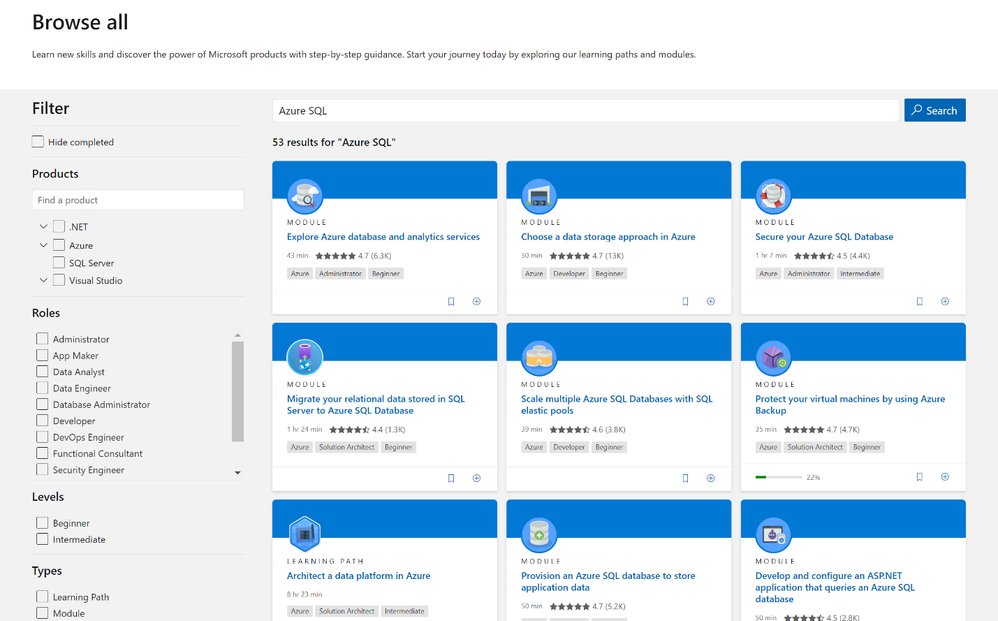The width and height of the screenshot is (998, 621).
Task: Open 'Choose a data storage approach in Azure'
Action: coord(608,237)
